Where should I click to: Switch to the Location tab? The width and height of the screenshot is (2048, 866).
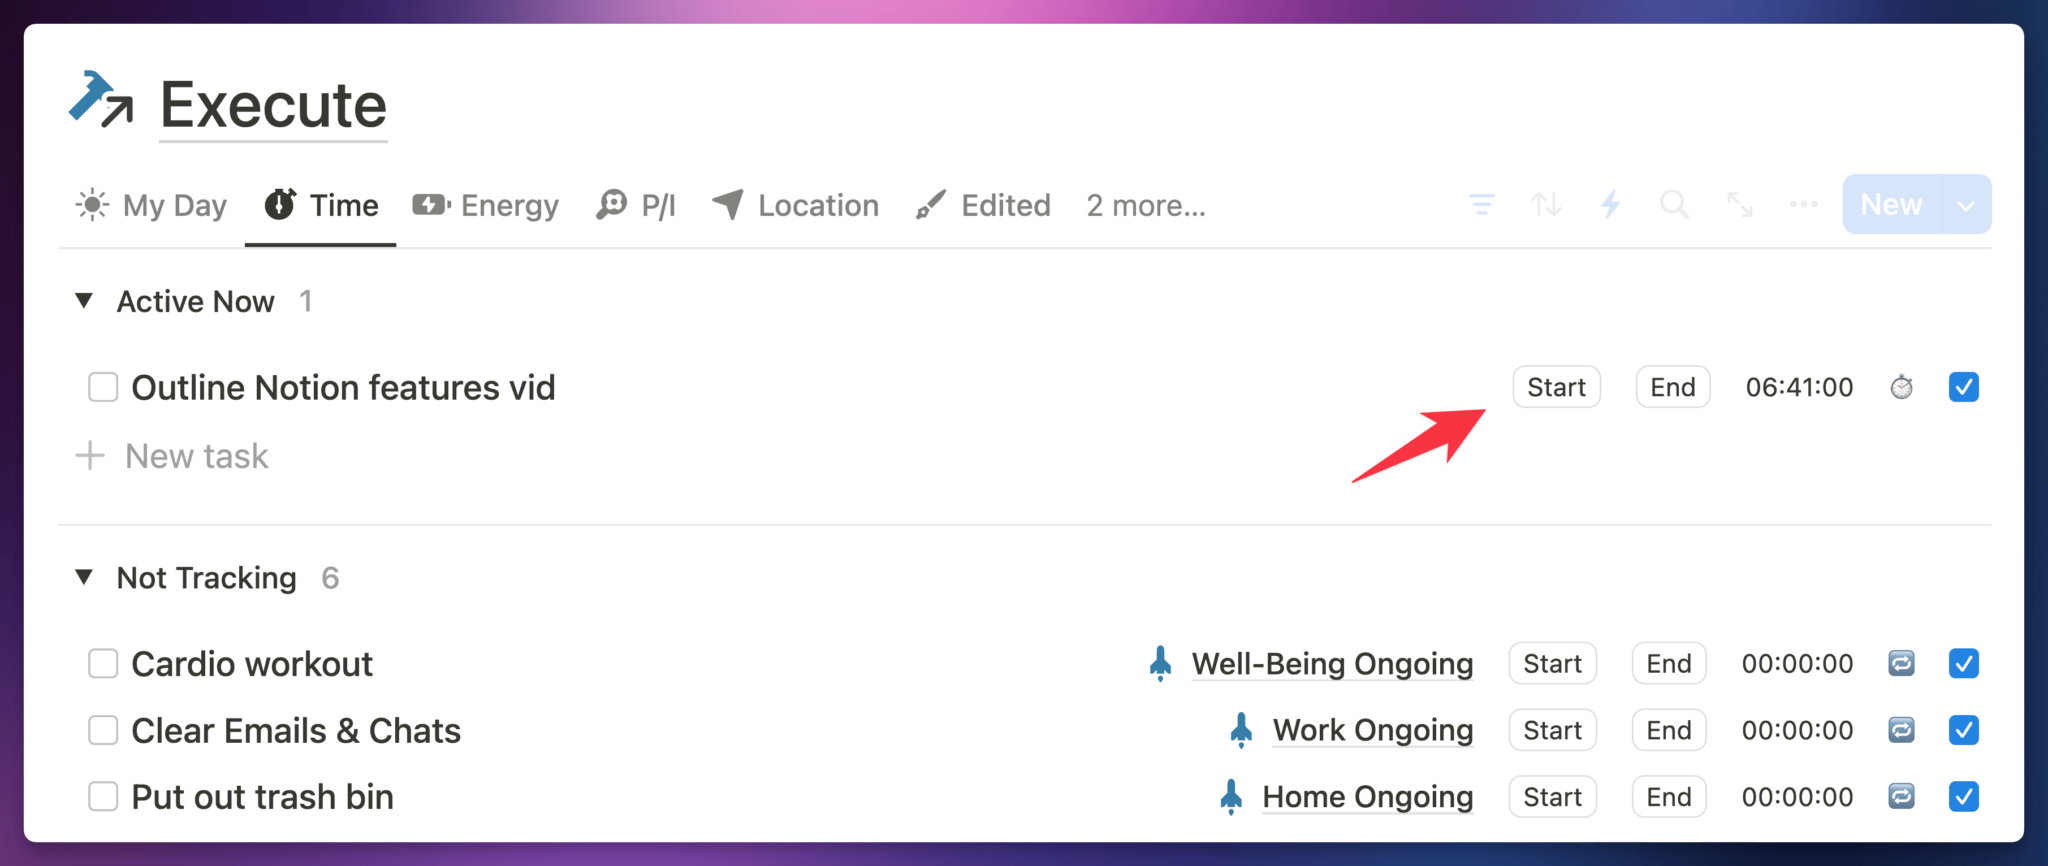pyautogui.click(x=795, y=205)
